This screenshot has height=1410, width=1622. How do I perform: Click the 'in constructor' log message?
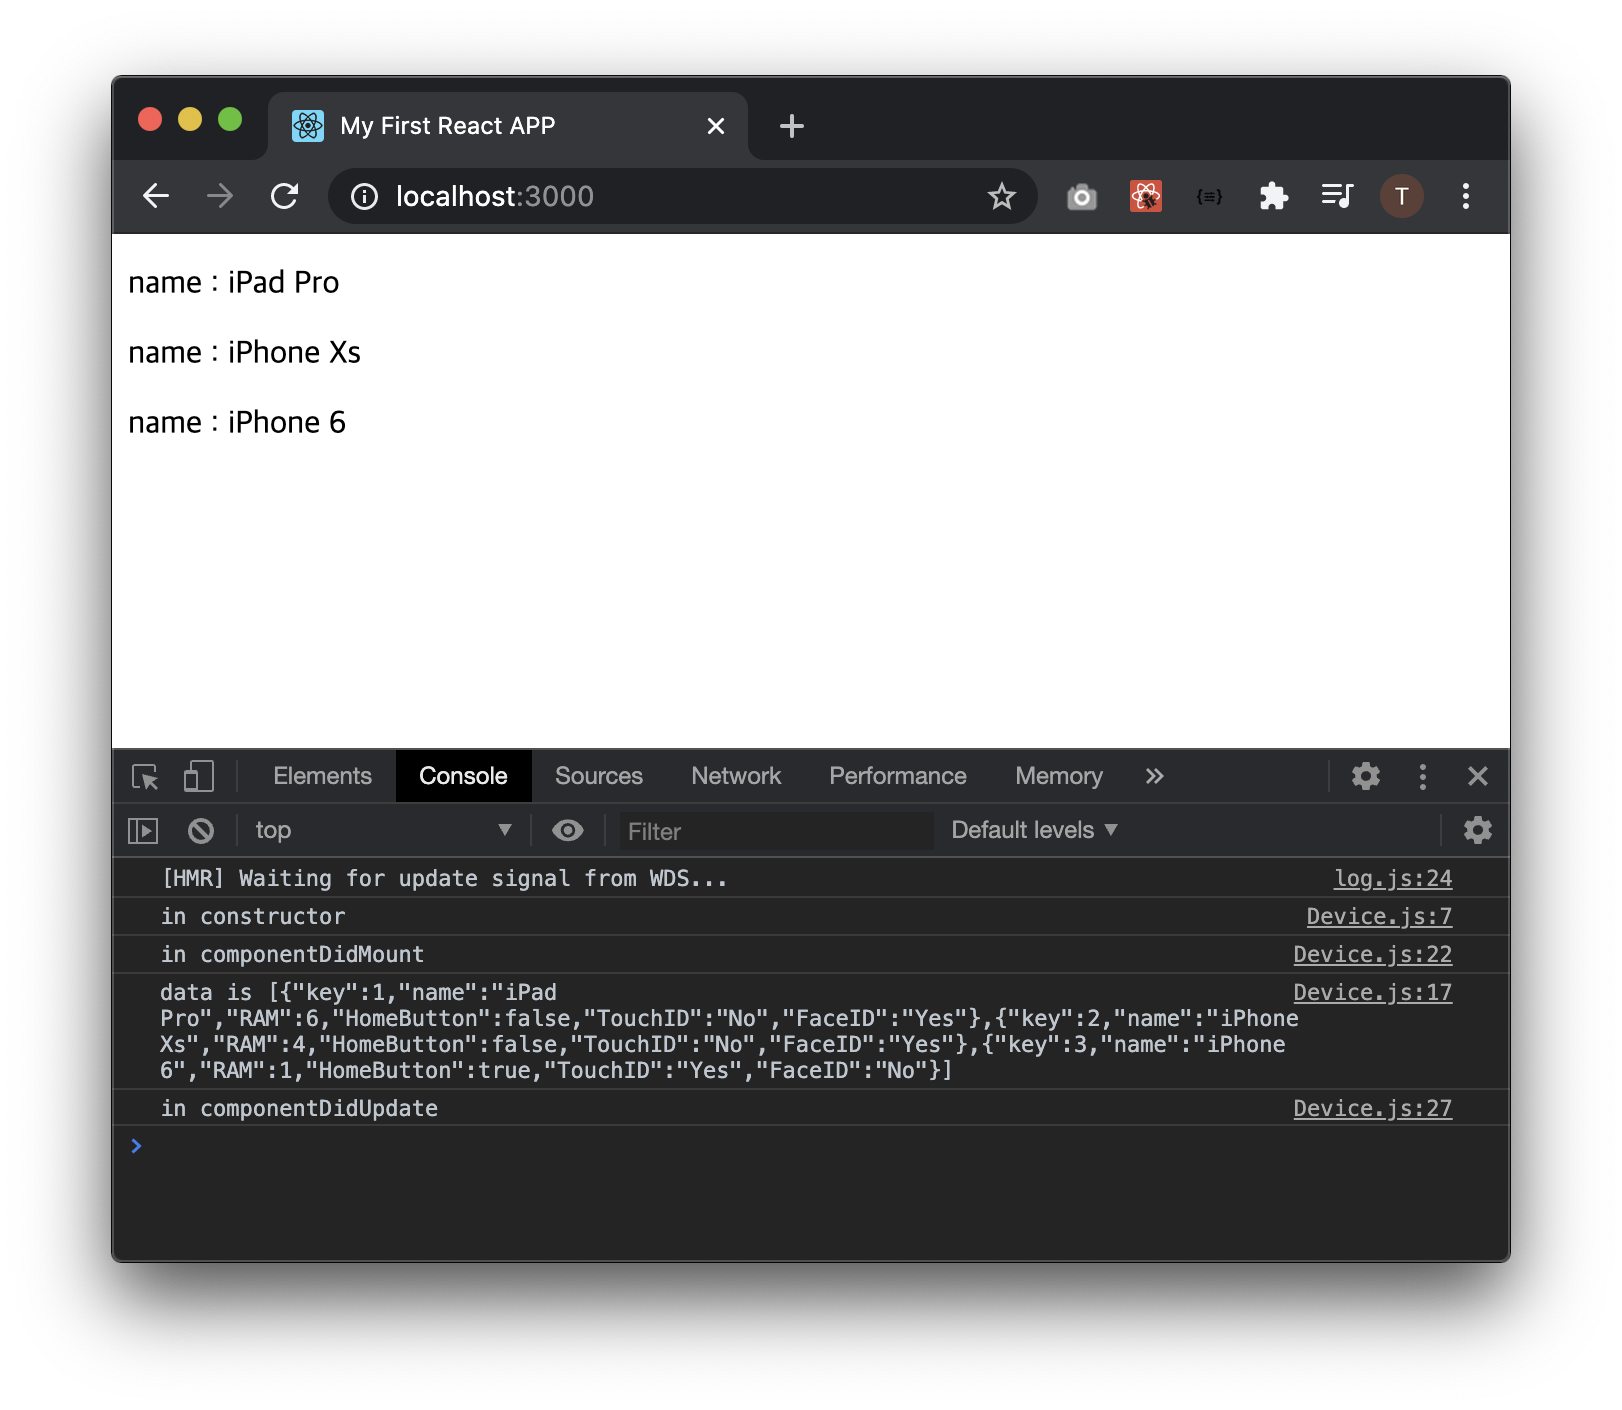point(253,916)
